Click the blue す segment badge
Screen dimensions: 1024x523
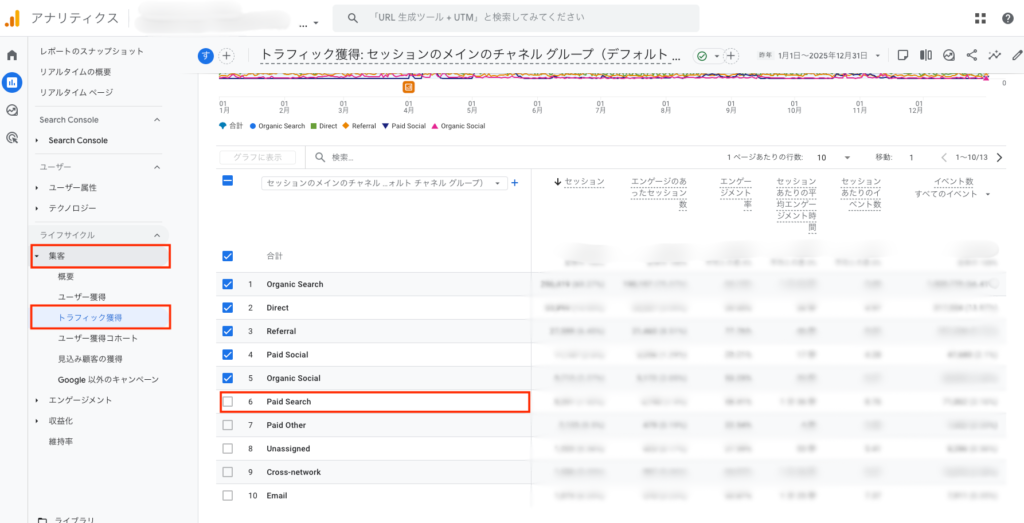(206, 56)
